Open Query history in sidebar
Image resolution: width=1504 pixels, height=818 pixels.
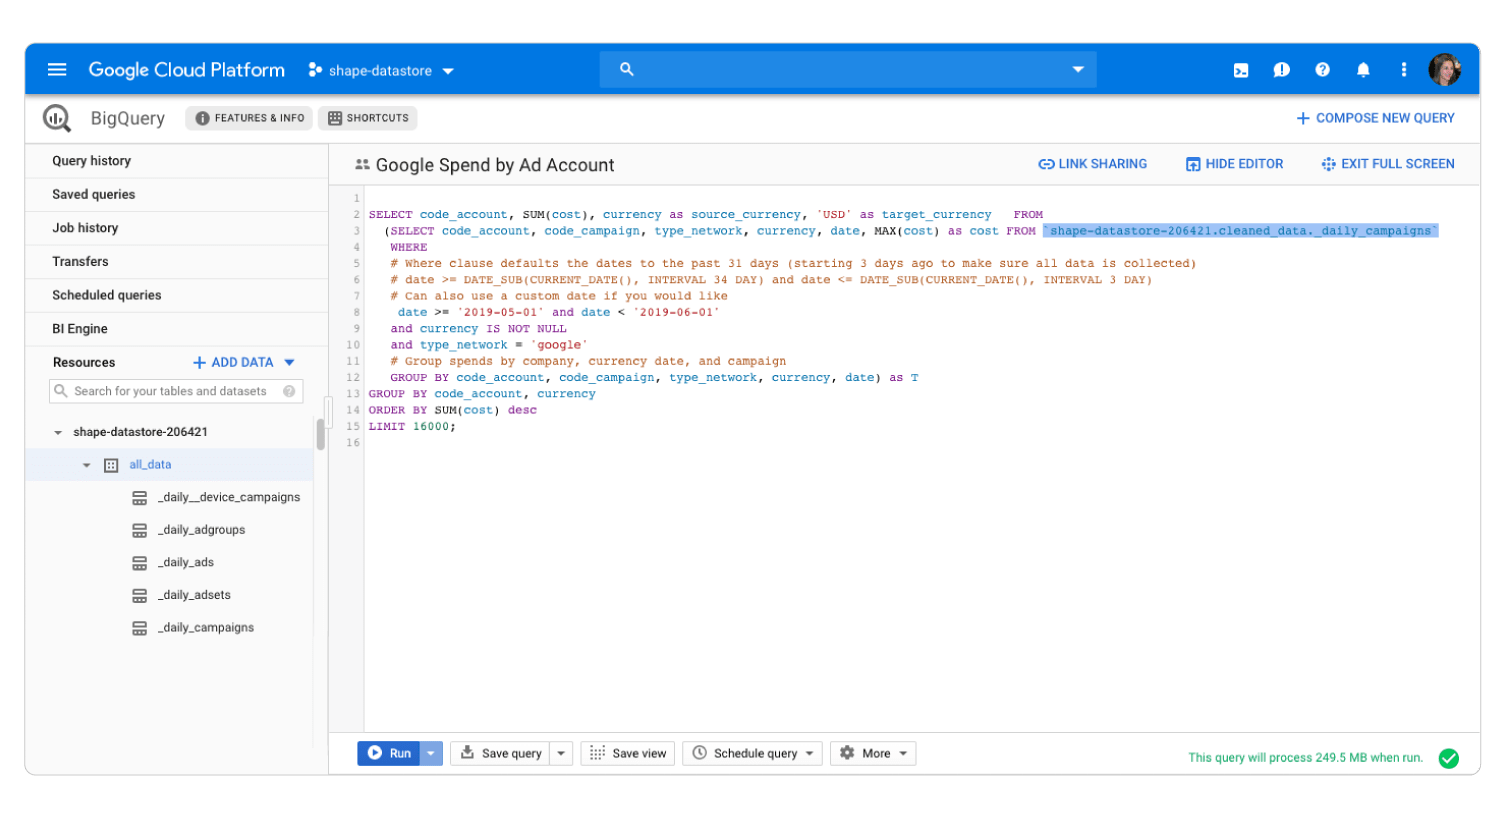92,161
